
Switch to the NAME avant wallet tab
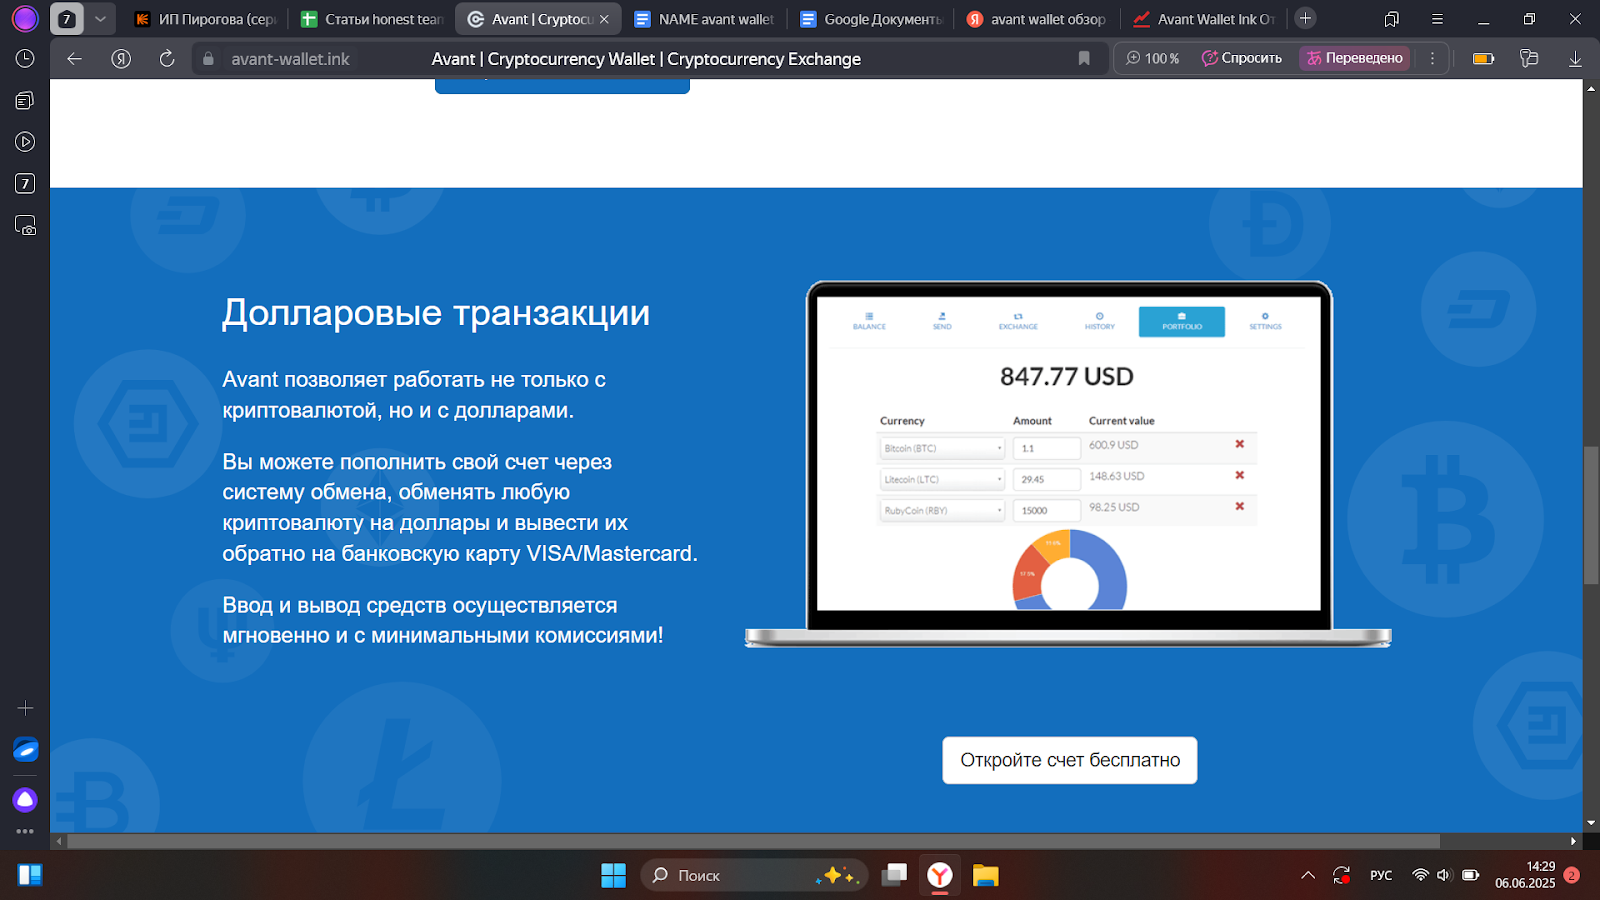704,19
